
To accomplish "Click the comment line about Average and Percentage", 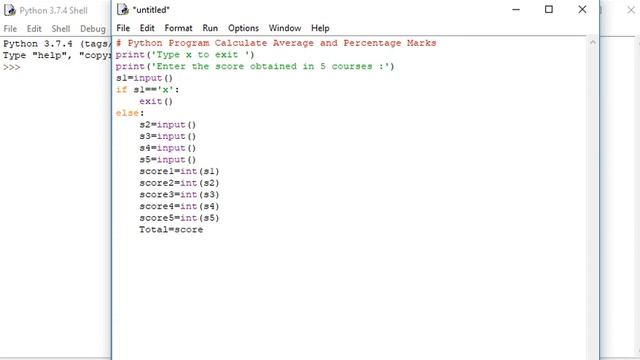I will pos(276,43).
